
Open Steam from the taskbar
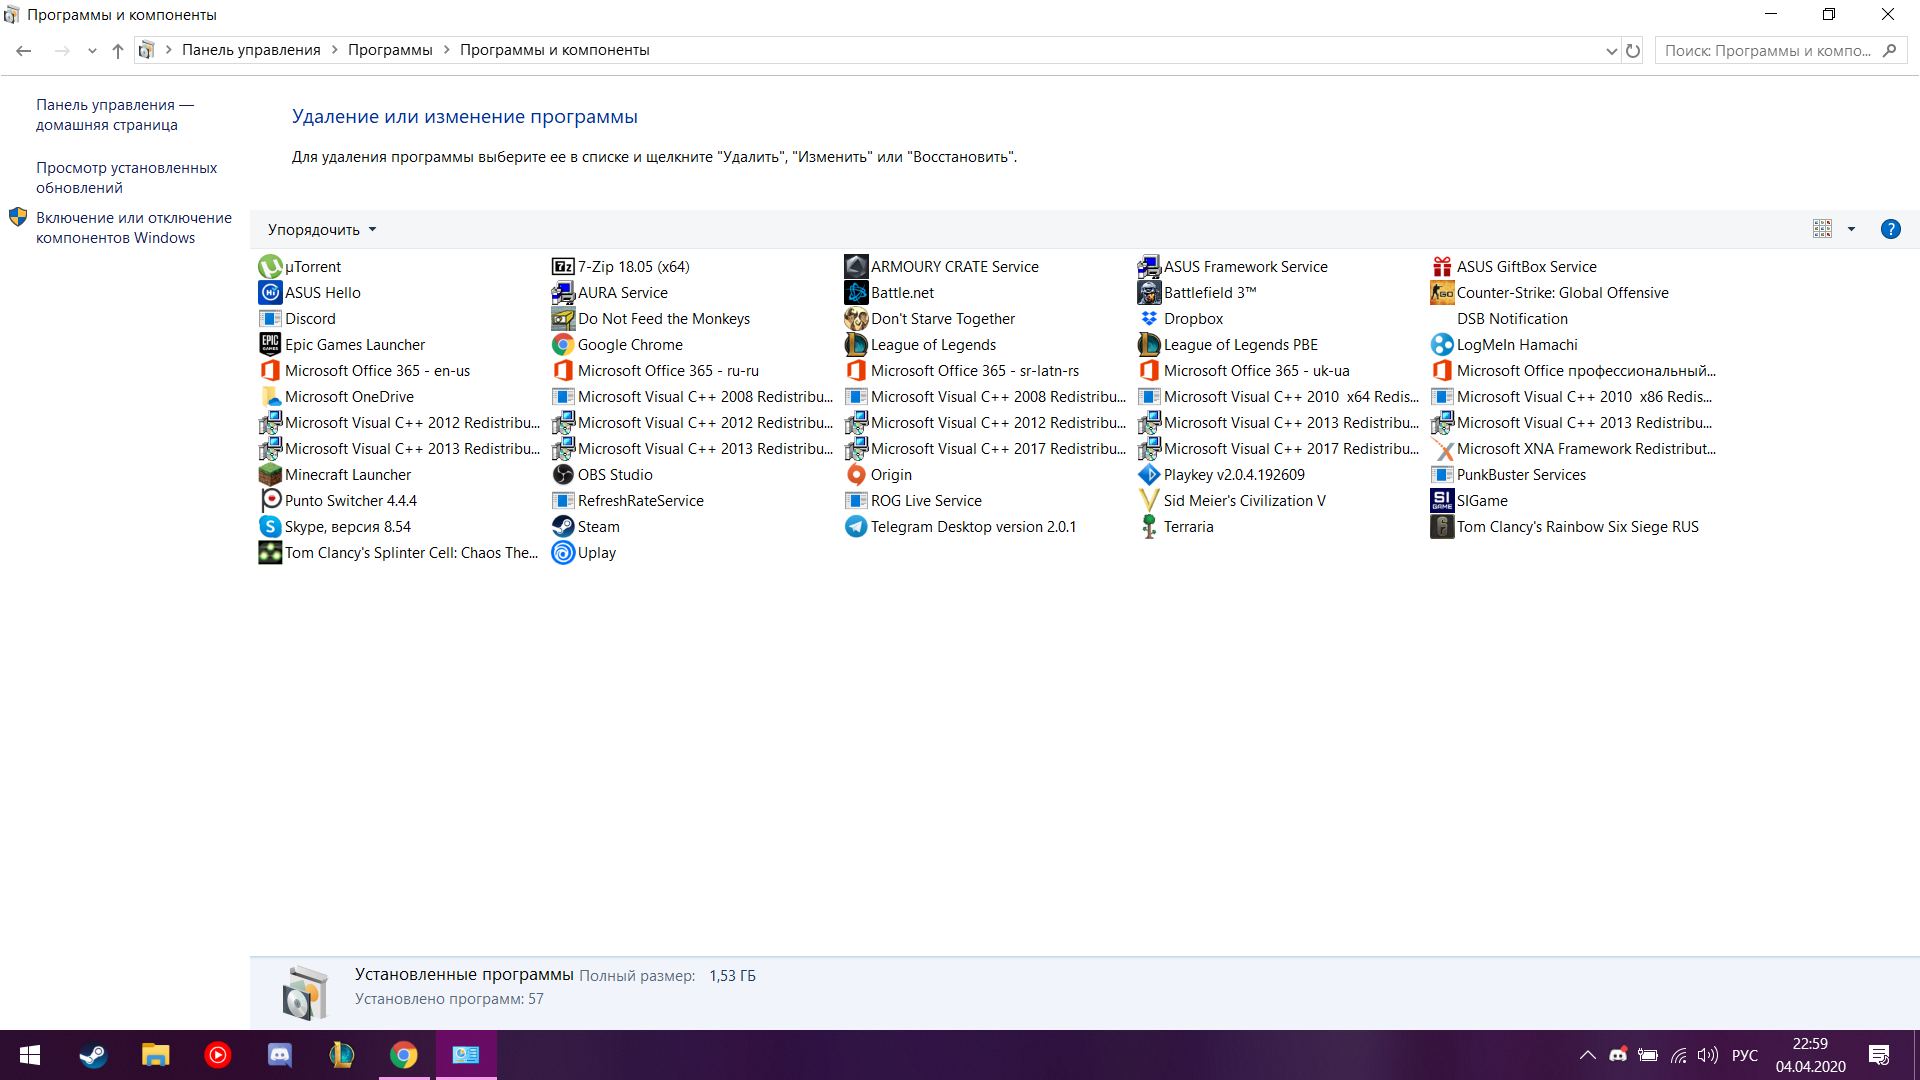pos(93,1055)
